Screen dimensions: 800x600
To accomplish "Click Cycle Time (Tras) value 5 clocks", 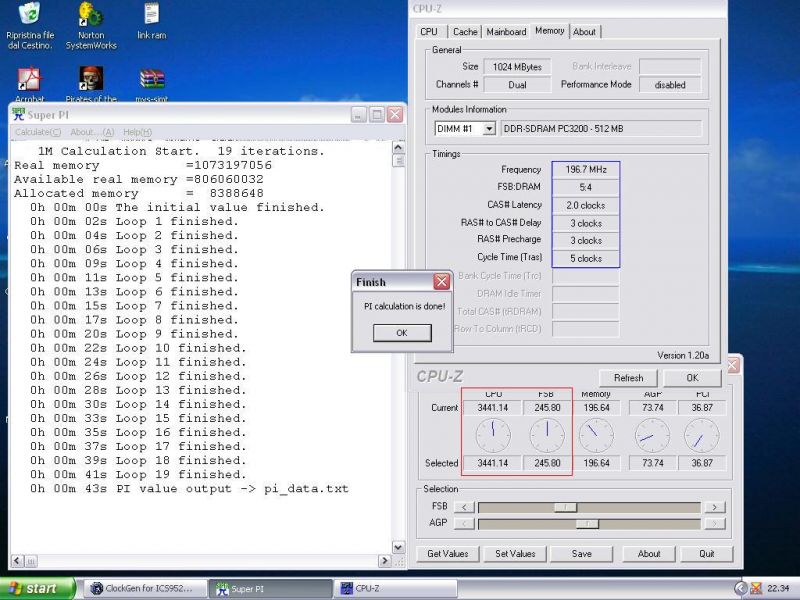I will click(x=586, y=259).
